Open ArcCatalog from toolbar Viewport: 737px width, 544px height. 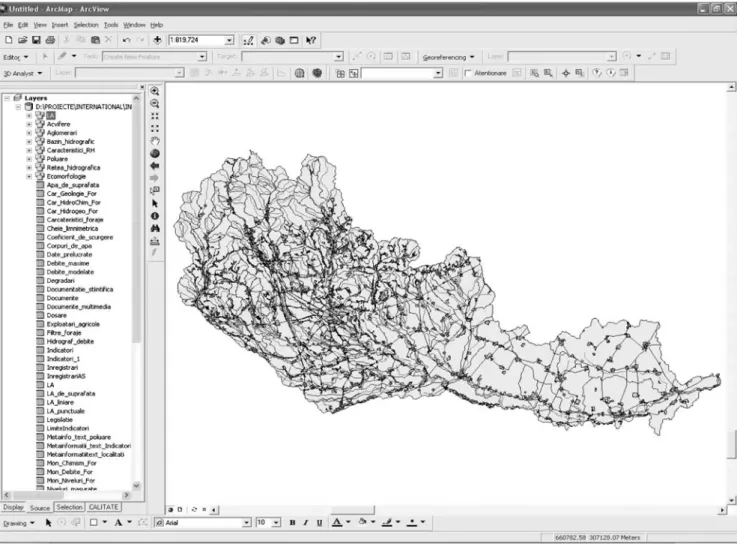pyautogui.click(x=266, y=40)
